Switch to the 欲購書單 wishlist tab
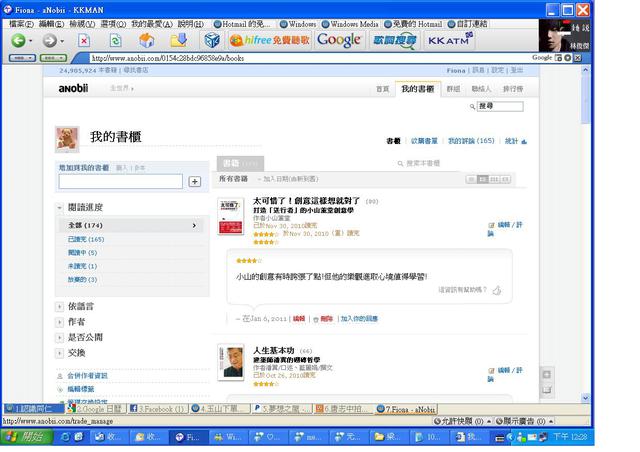The image size is (640, 452). click(424, 141)
